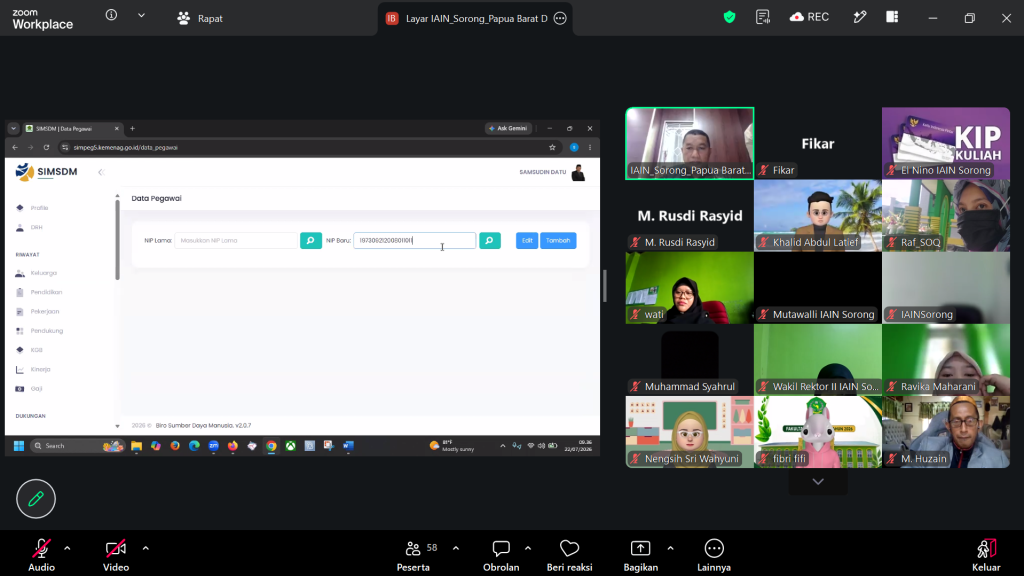1024x576 pixels.
Task: Click the green encryption shield icon
Action: click(x=729, y=18)
